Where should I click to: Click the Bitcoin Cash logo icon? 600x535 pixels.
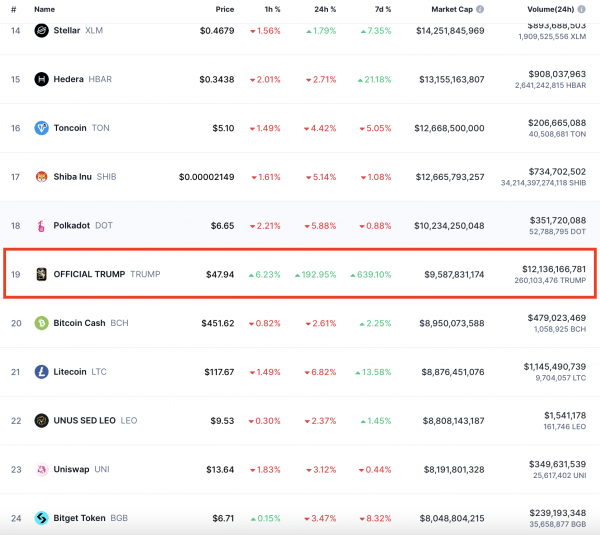(42, 323)
